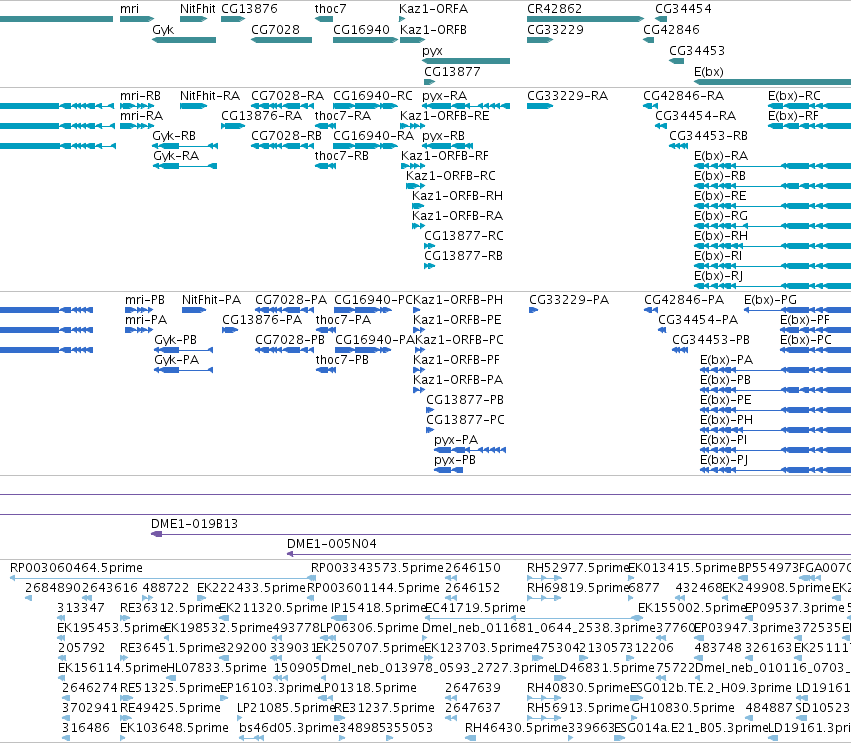Click the EK103648.5prime EST label
This screenshot has height=743, width=851.
point(174,728)
